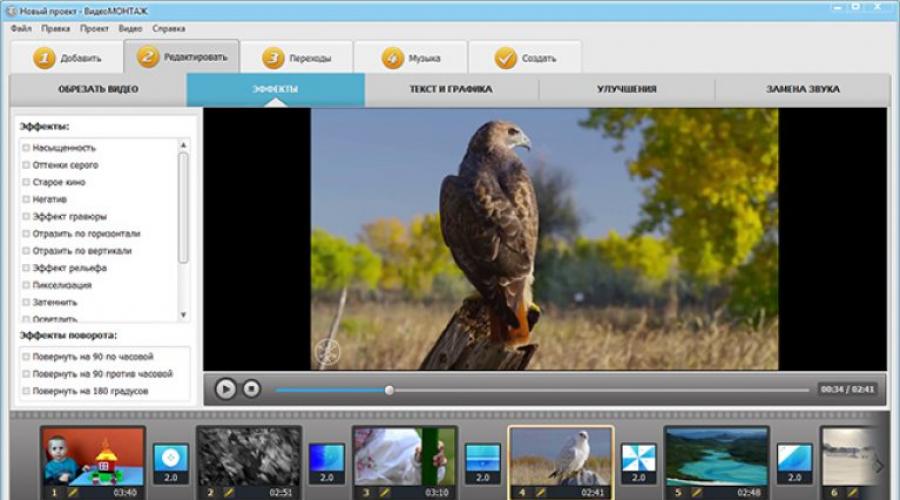The width and height of the screenshot is (900, 500).
Task: Click the checkmark Создать step icon
Action: [x=505, y=58]
